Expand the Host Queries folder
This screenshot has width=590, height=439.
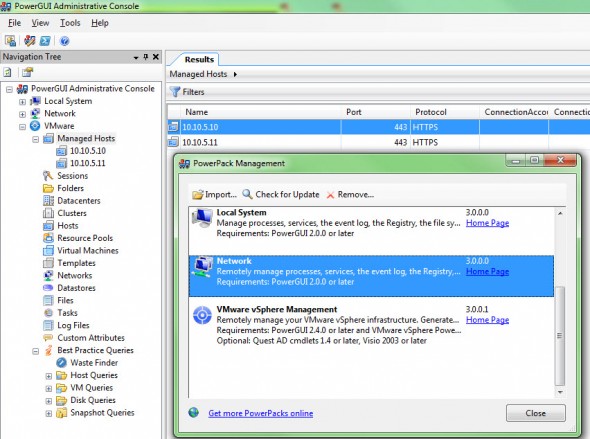[x=49, y=376]
